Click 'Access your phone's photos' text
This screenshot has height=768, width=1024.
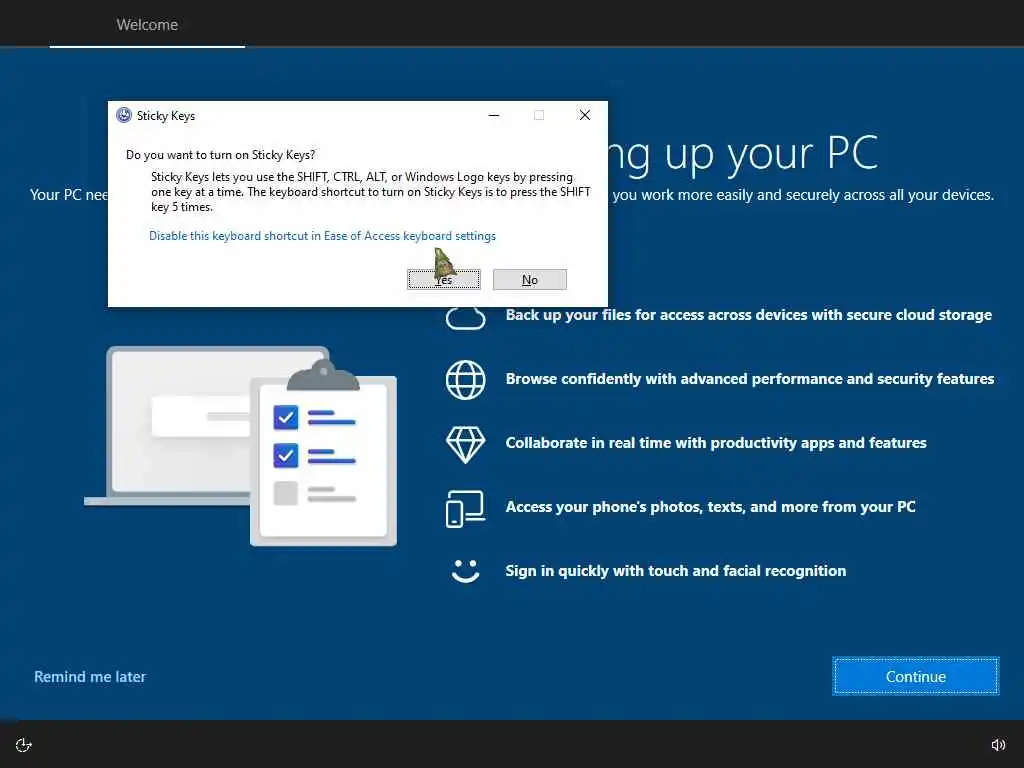tap(711, 507)
